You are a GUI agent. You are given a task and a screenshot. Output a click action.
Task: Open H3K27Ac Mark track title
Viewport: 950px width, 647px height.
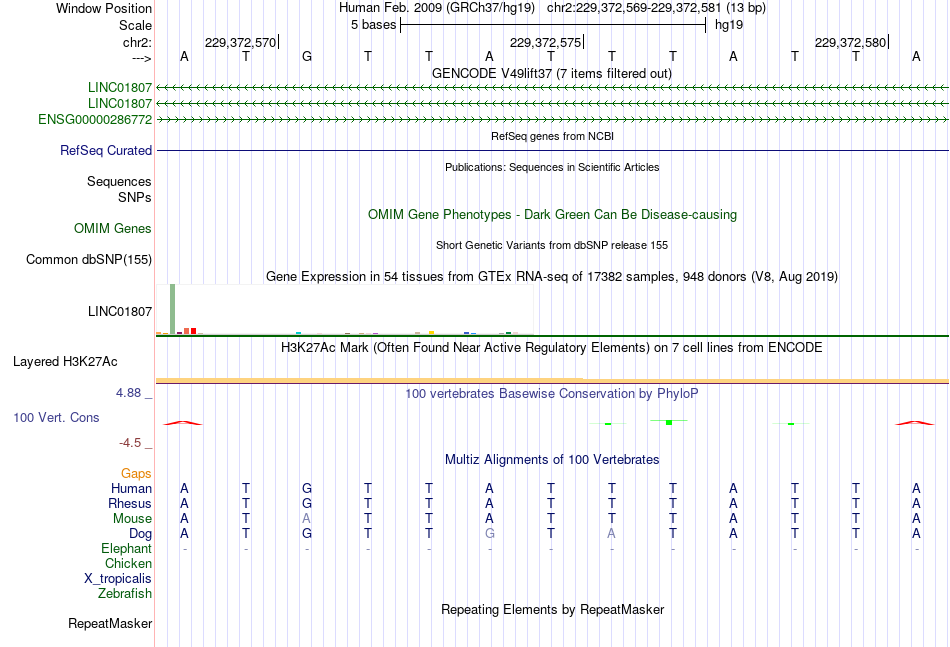pos(552,348)
